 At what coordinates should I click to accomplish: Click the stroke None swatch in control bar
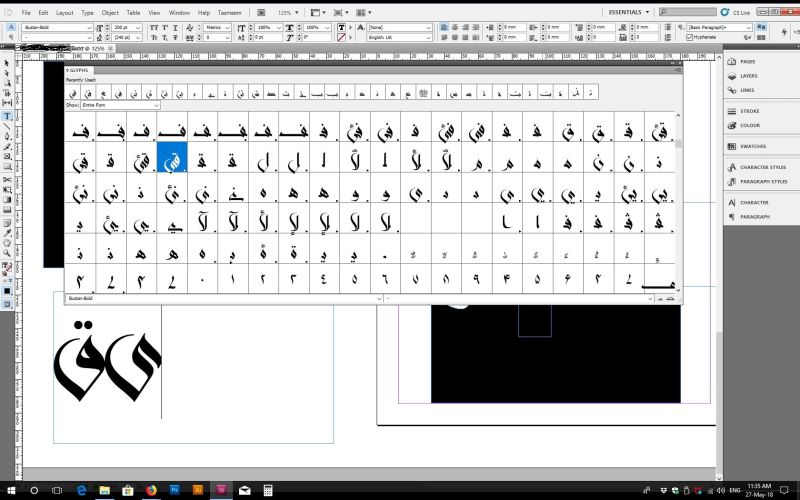[341, 38]
